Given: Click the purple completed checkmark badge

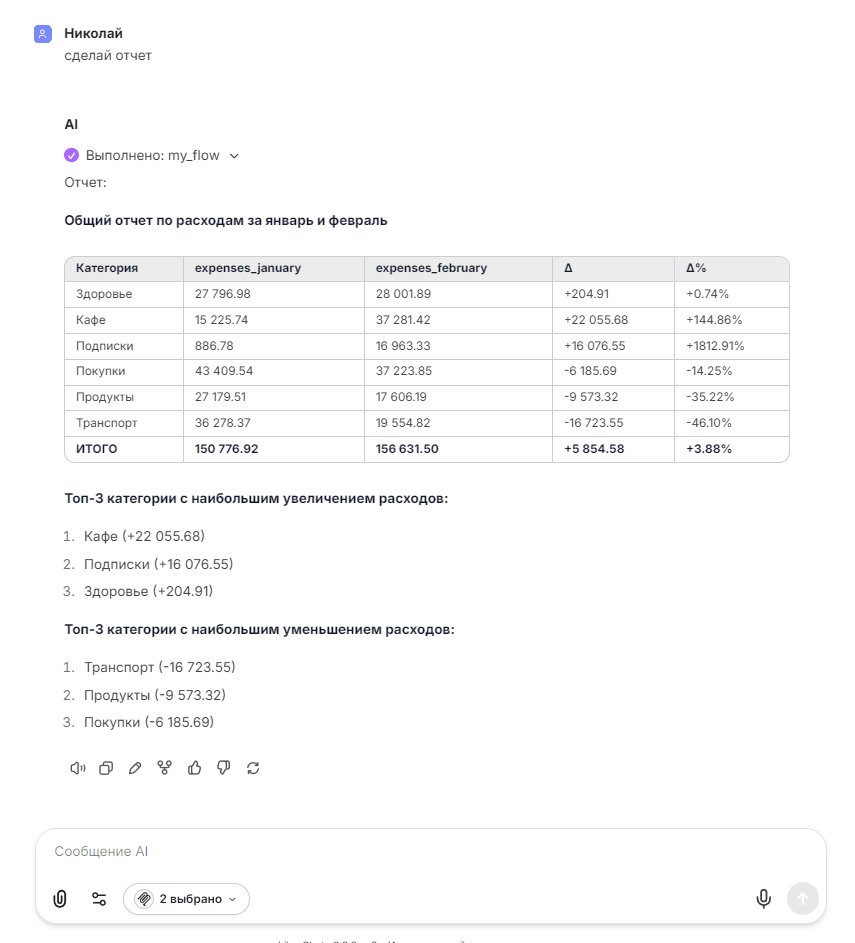Looking at the screenshot, I should pos(71,155).
